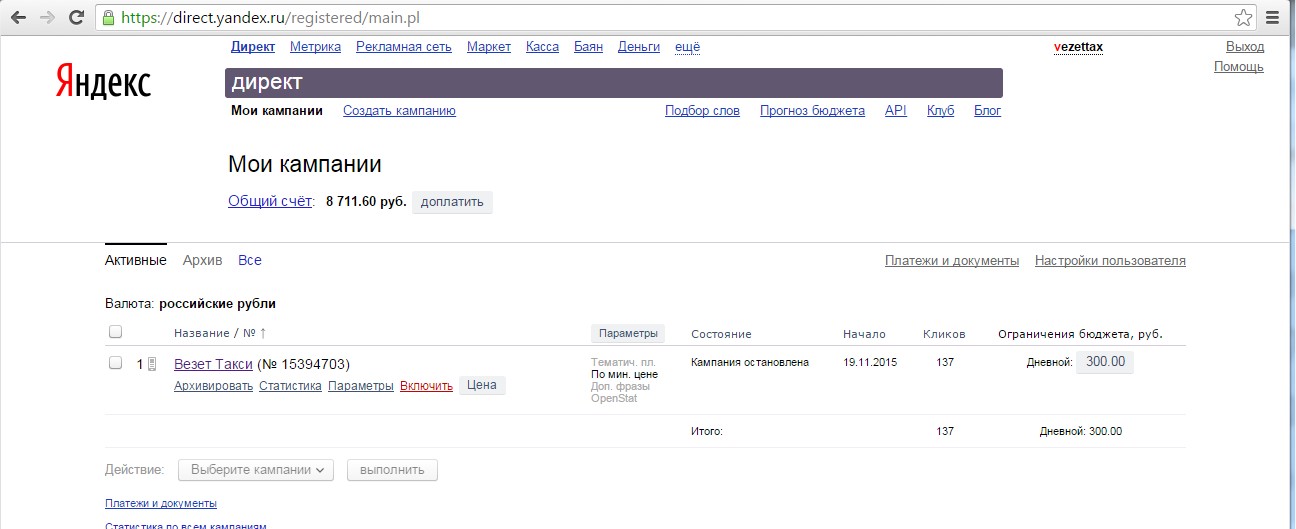Image resolution: width=1296 pixels, height=529 pixels.
Task: Sort by the Название / № arrow header
Action: pos(221,333)
